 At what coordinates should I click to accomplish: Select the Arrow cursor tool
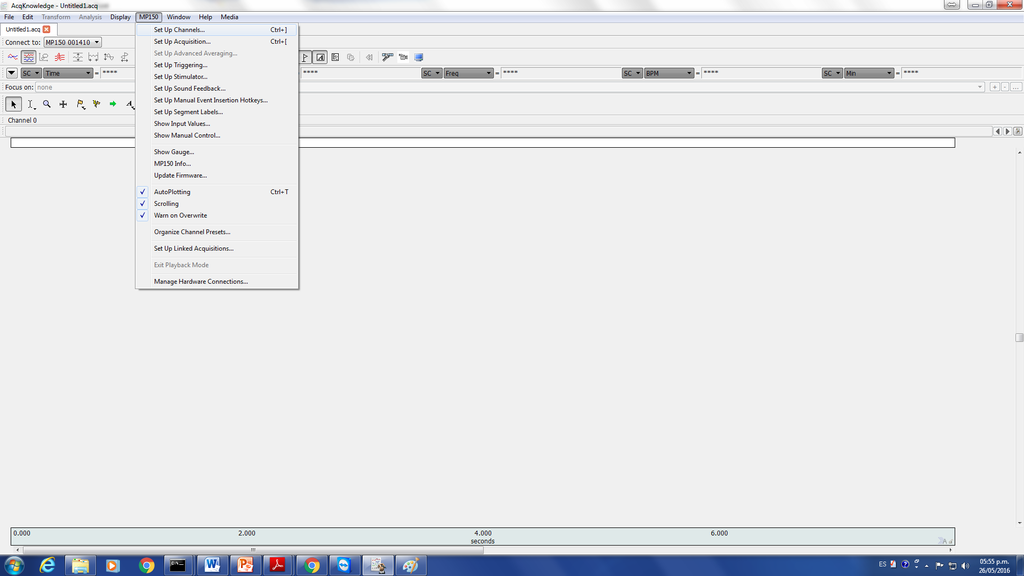(x=13, y=104)
